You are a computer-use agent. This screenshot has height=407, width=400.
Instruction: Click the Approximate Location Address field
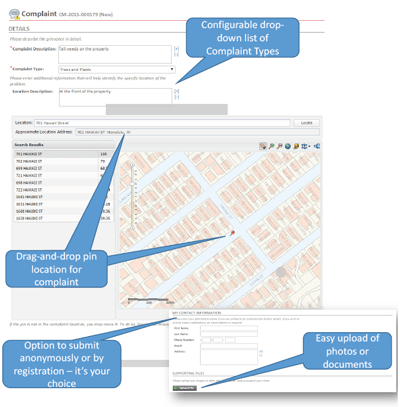[x=198, y=132]
